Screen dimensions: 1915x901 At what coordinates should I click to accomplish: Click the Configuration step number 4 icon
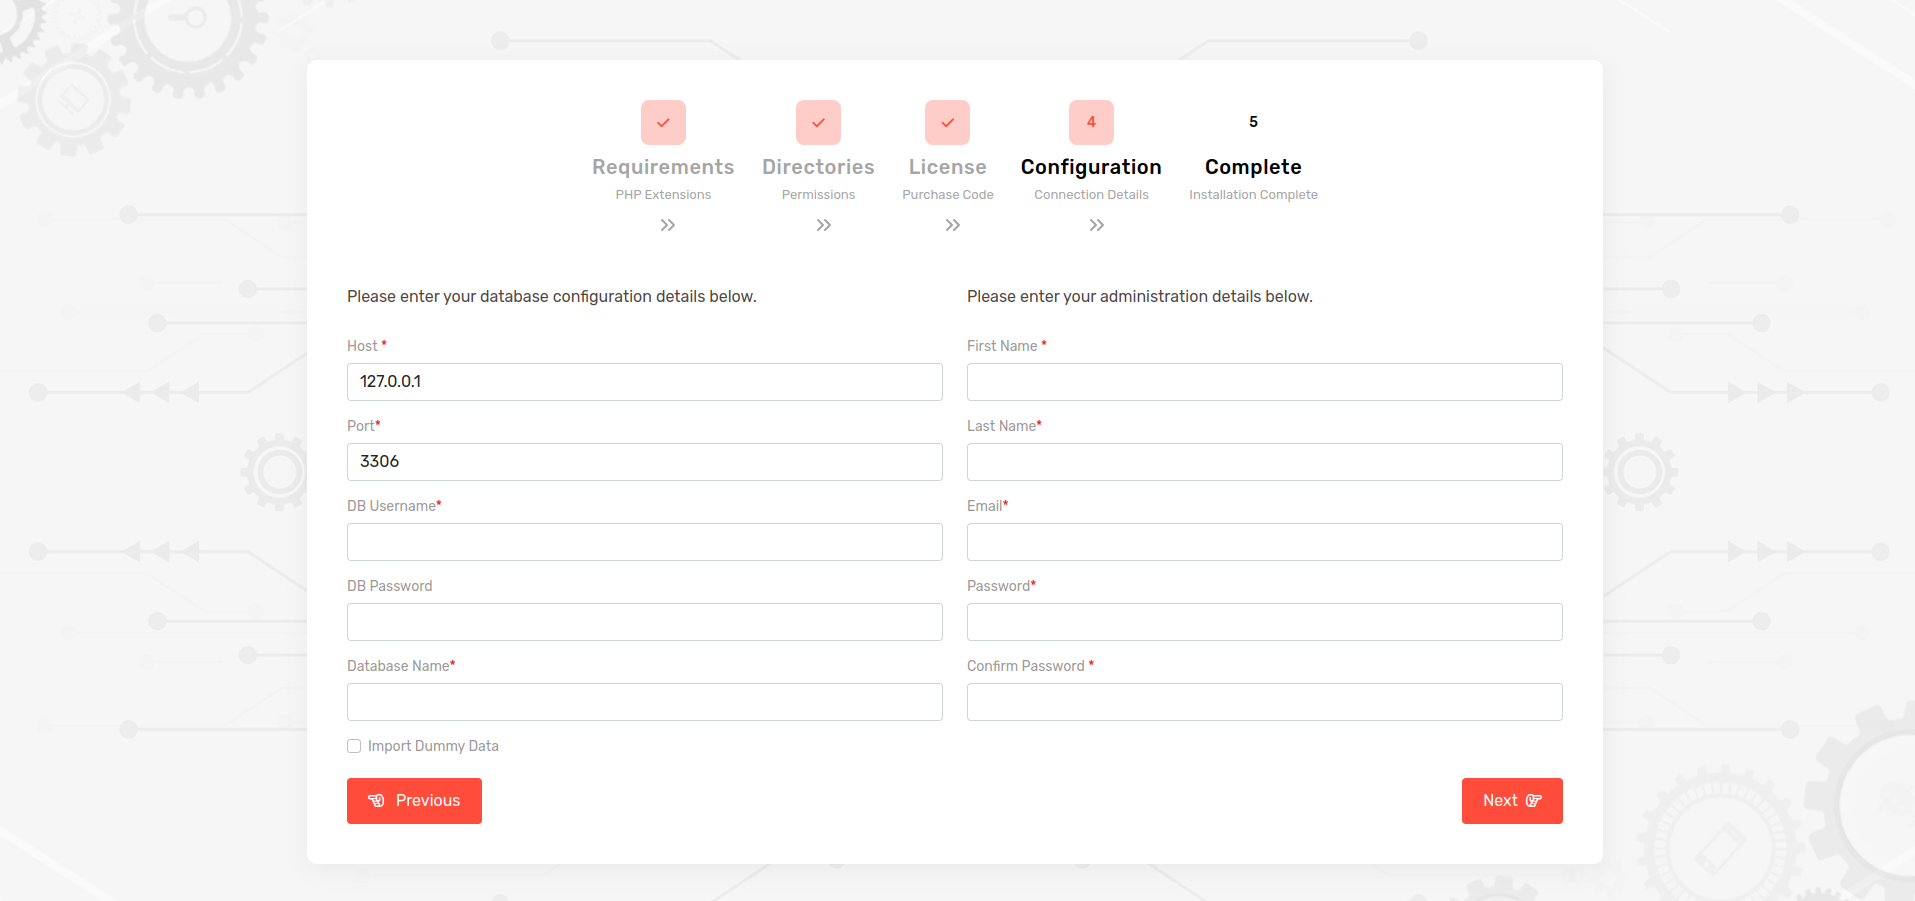[1091, 122]
